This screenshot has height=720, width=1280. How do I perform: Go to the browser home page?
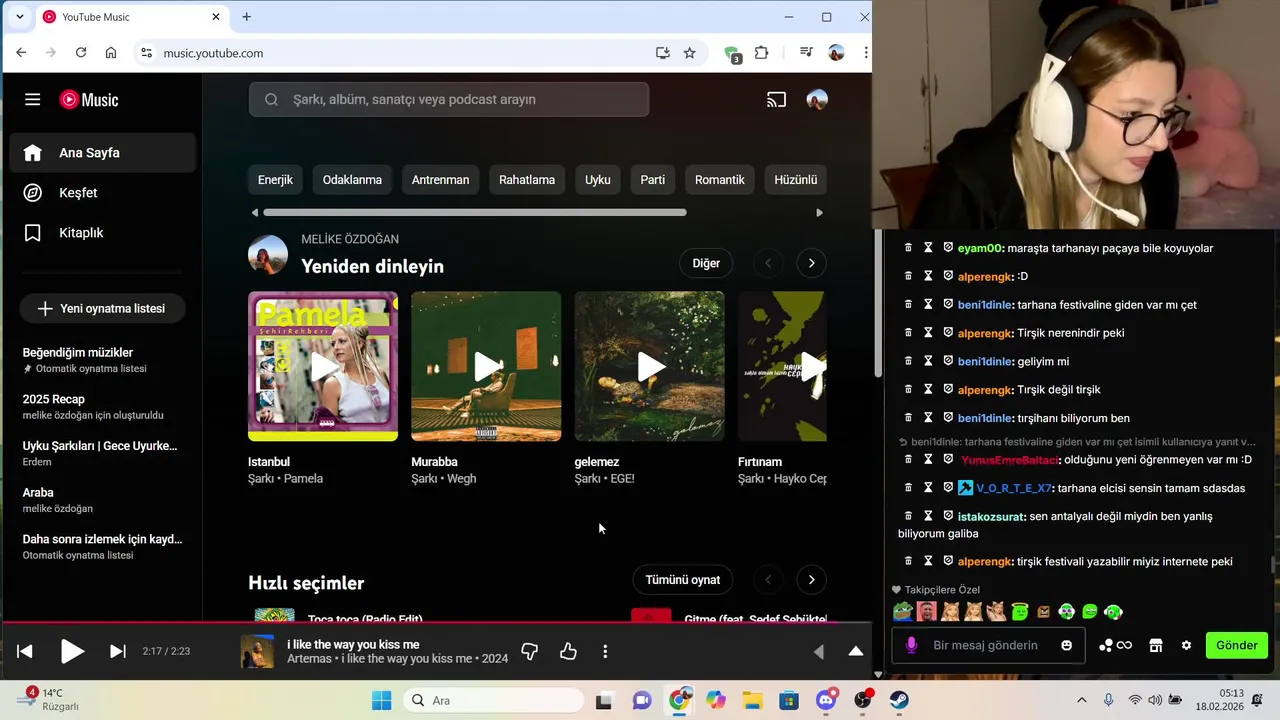pyautogui.click(x=111, y=53)
